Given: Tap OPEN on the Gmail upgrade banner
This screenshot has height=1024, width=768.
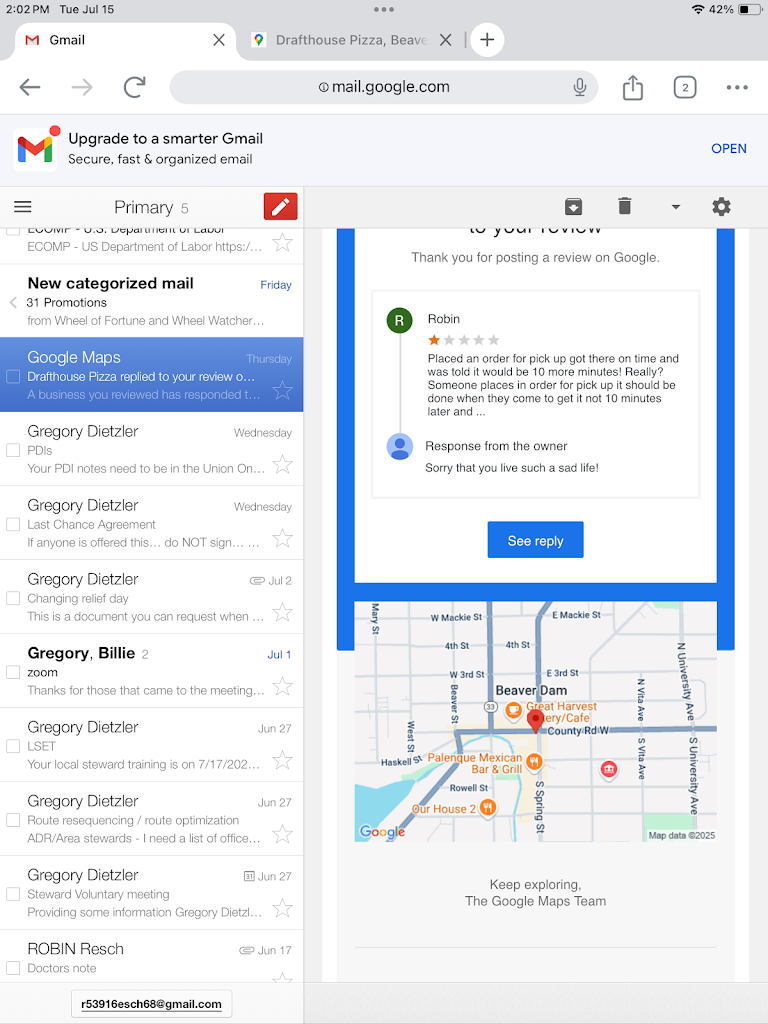Looking at the screenshot, I should tap(729, 149).
